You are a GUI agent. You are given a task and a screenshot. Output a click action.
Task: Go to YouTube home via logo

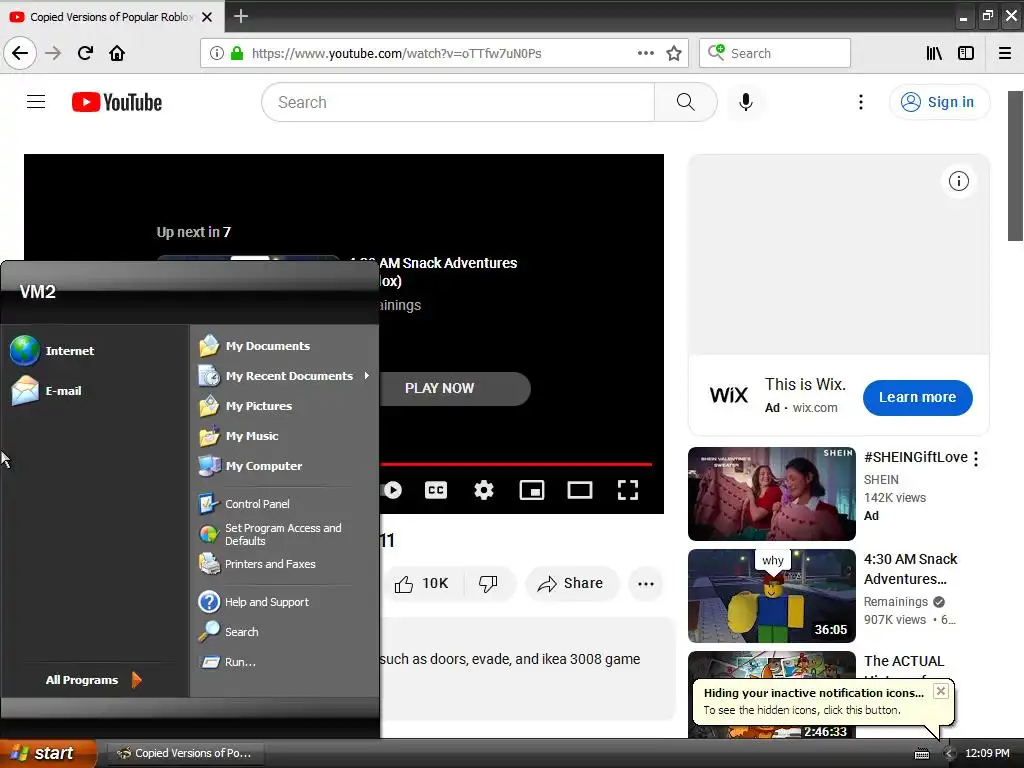[x=117, y=102]
